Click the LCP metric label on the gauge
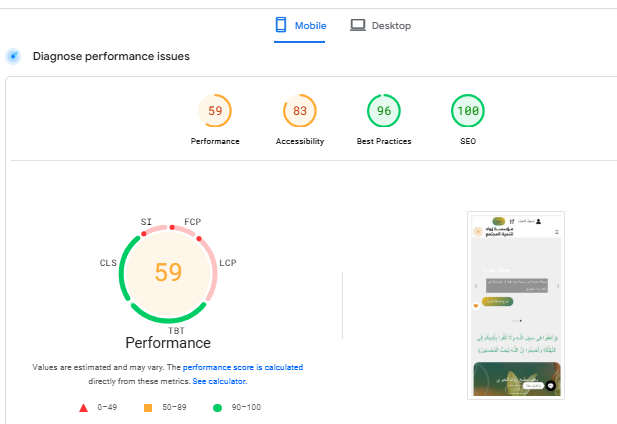This screenshot has width=617, height=424. 226,263
